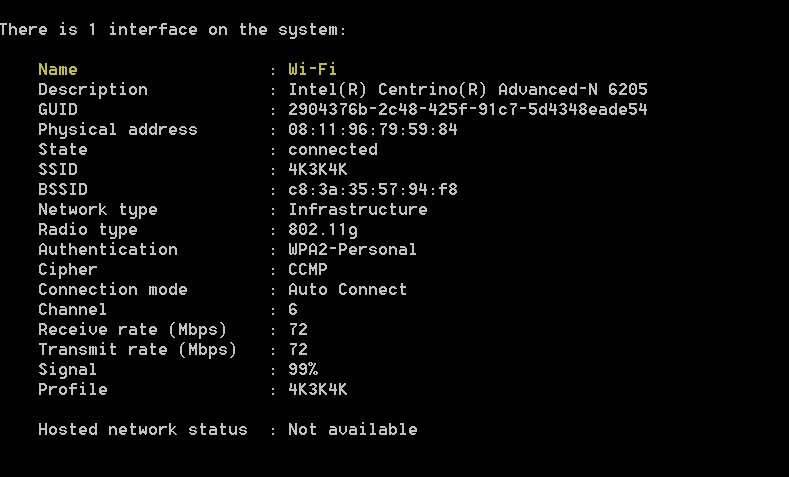Click the Profile value 4K3K4K
Viewport: 789px width, 477px height.
pyautogui.click(x=317, y=390)
